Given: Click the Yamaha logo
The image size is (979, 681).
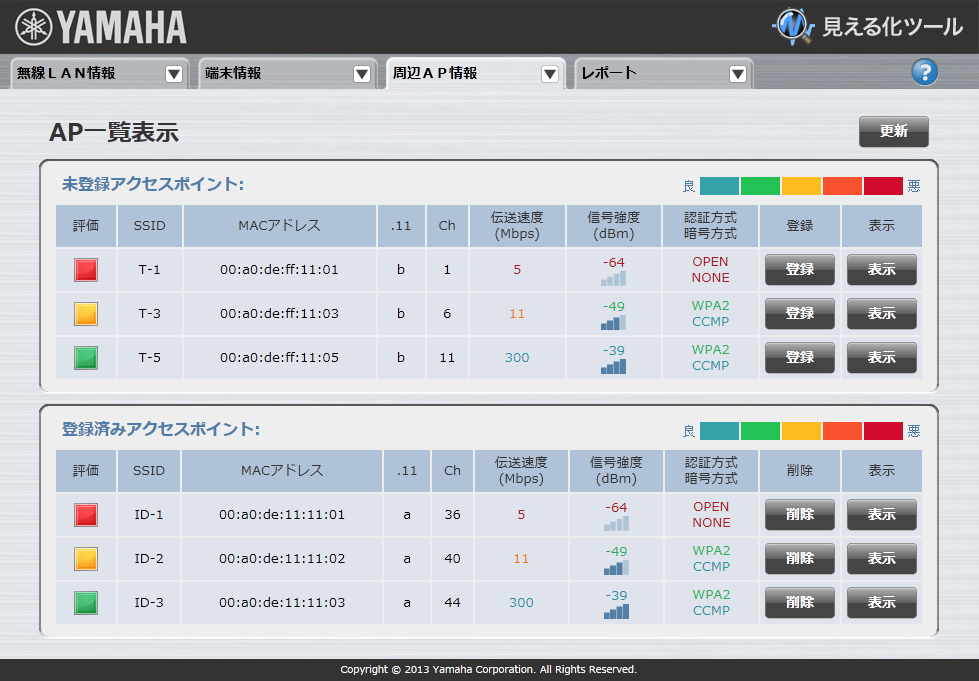Looking at the screenshot, I should [x=98, y=26].
